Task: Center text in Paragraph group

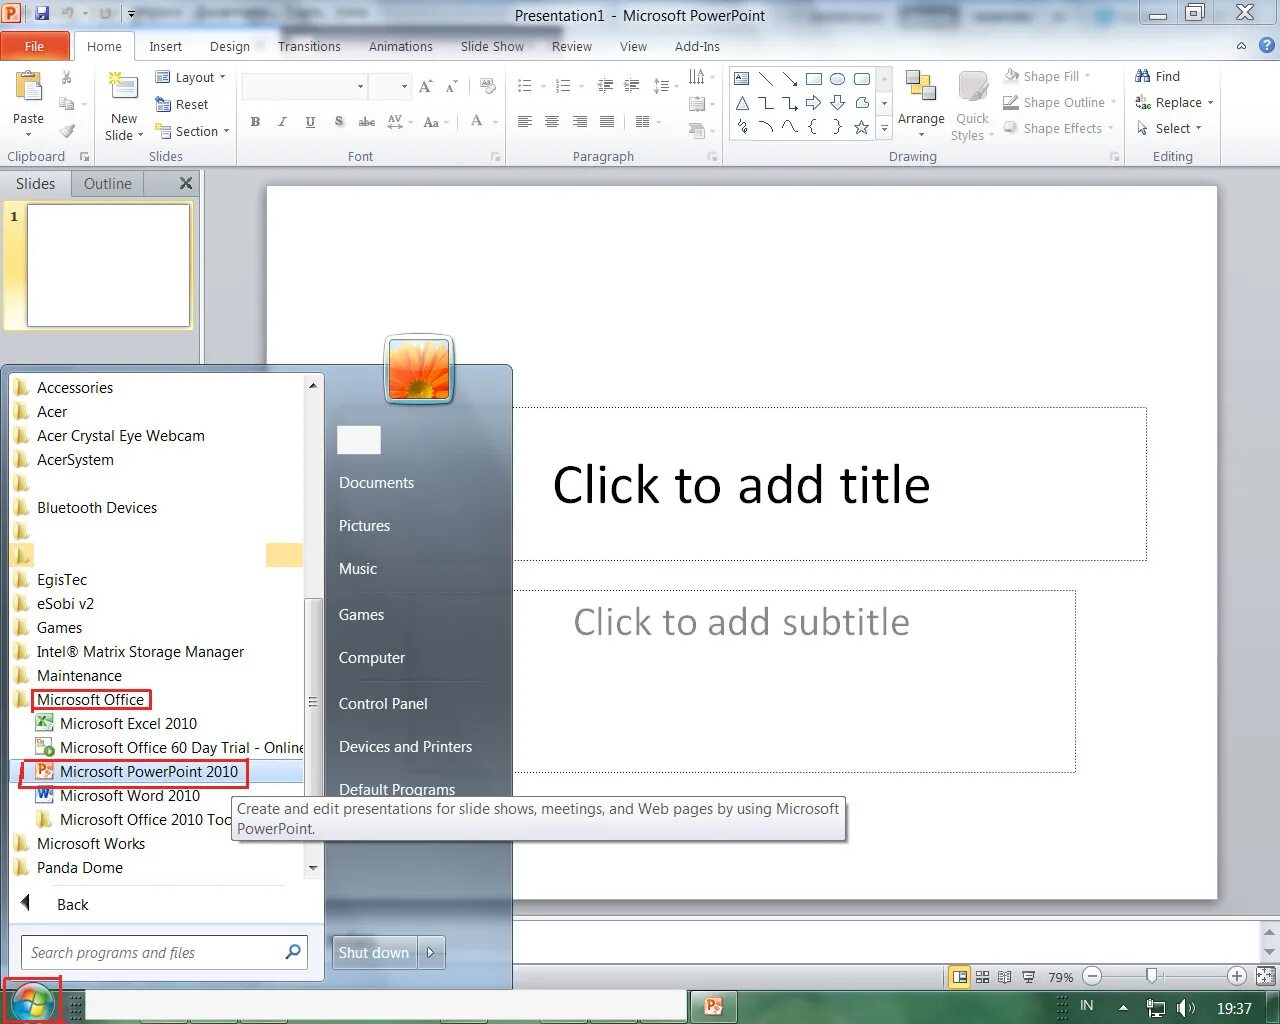Action: pyautogui.click(x=551, y=122)
